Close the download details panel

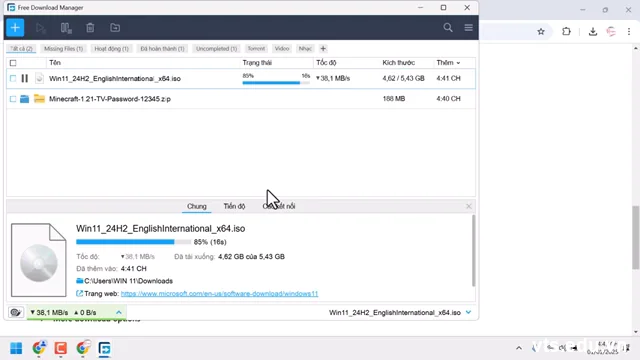click(x=469, y=206)
